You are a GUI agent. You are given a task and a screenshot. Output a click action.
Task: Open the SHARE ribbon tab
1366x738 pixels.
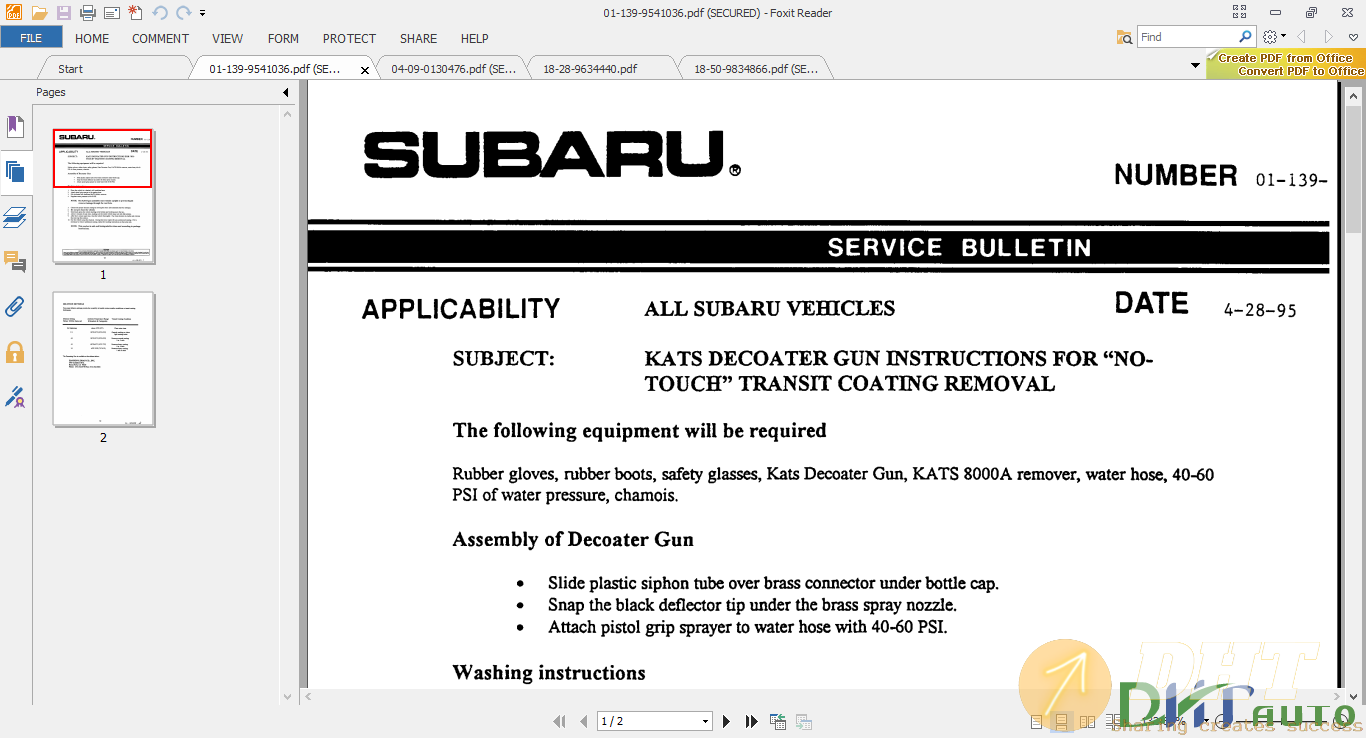418,38
